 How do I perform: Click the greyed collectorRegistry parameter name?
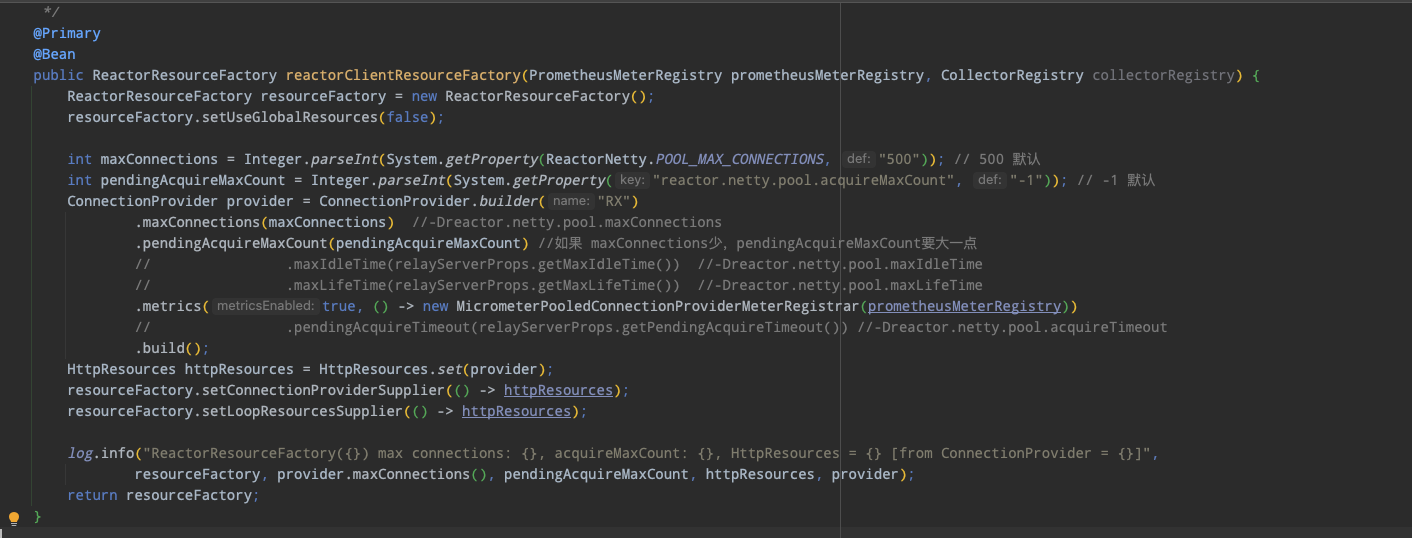point(1164,75)
